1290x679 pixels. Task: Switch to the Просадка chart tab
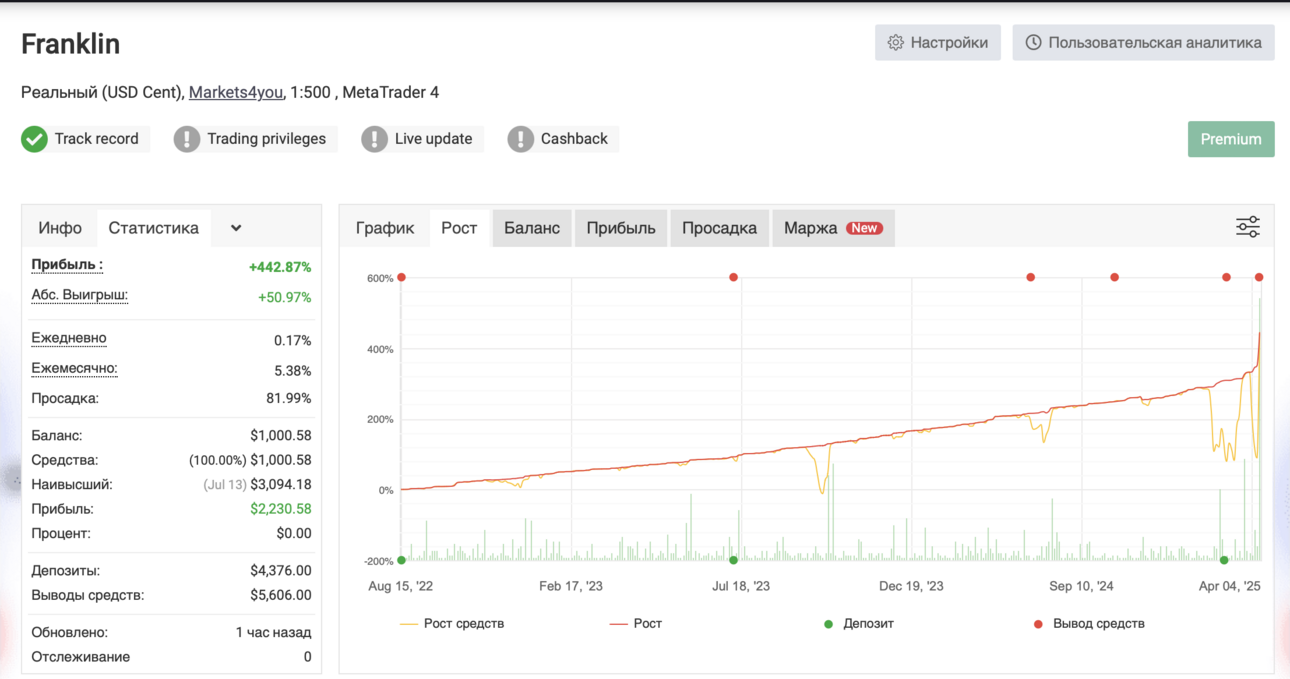click(719, 228)
